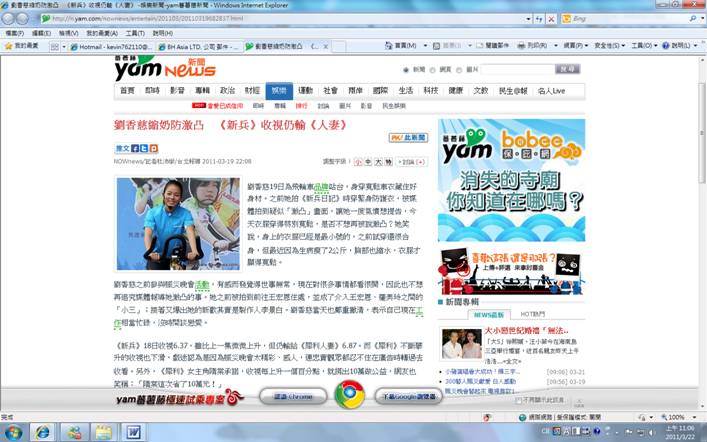This screenshot has width=707, height=442.
Task: Open the 大小戀 news headline link
Action: coord(526,331)
